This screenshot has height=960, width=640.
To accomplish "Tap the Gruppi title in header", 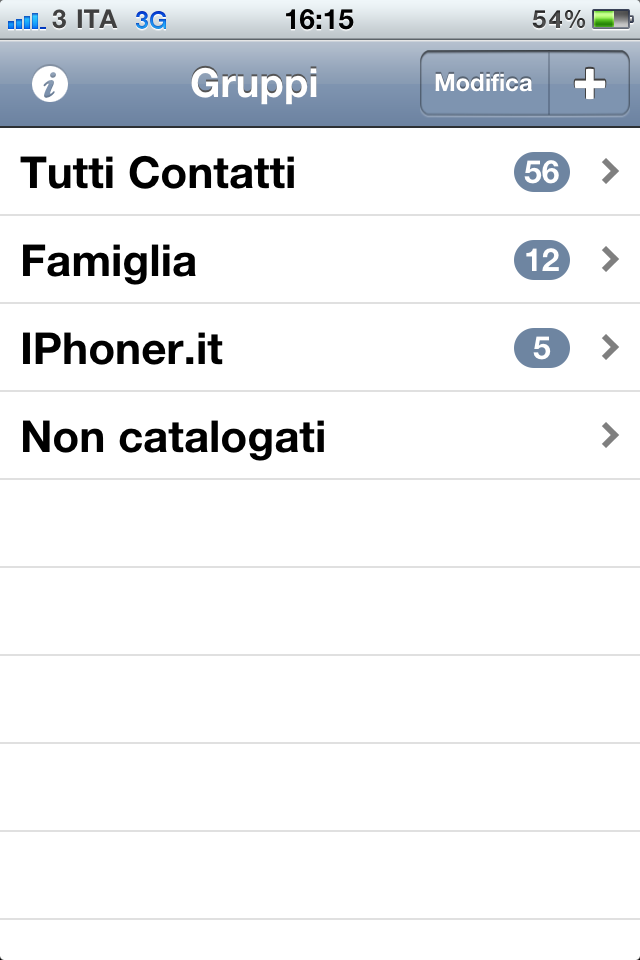I will (x=254, y=84).
